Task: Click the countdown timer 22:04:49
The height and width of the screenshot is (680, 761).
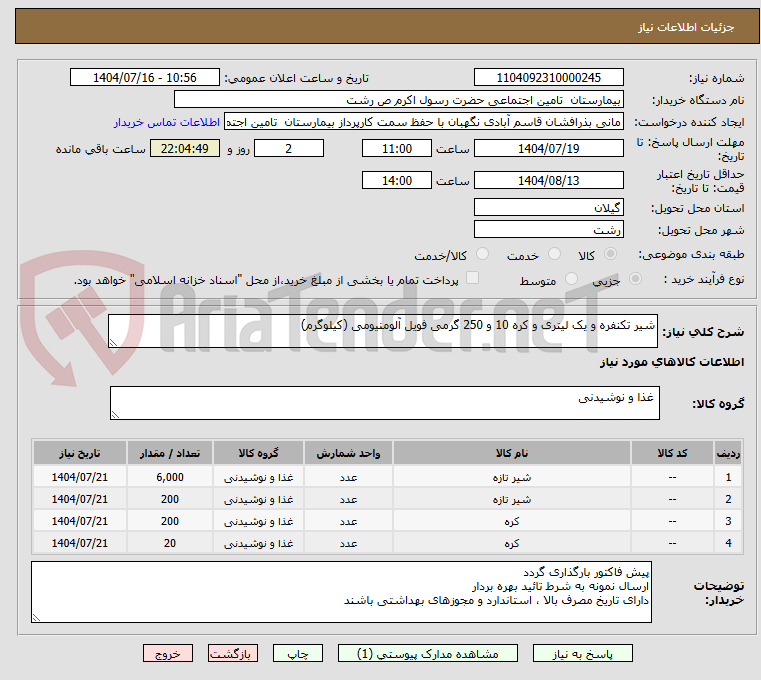Action: 184,148
